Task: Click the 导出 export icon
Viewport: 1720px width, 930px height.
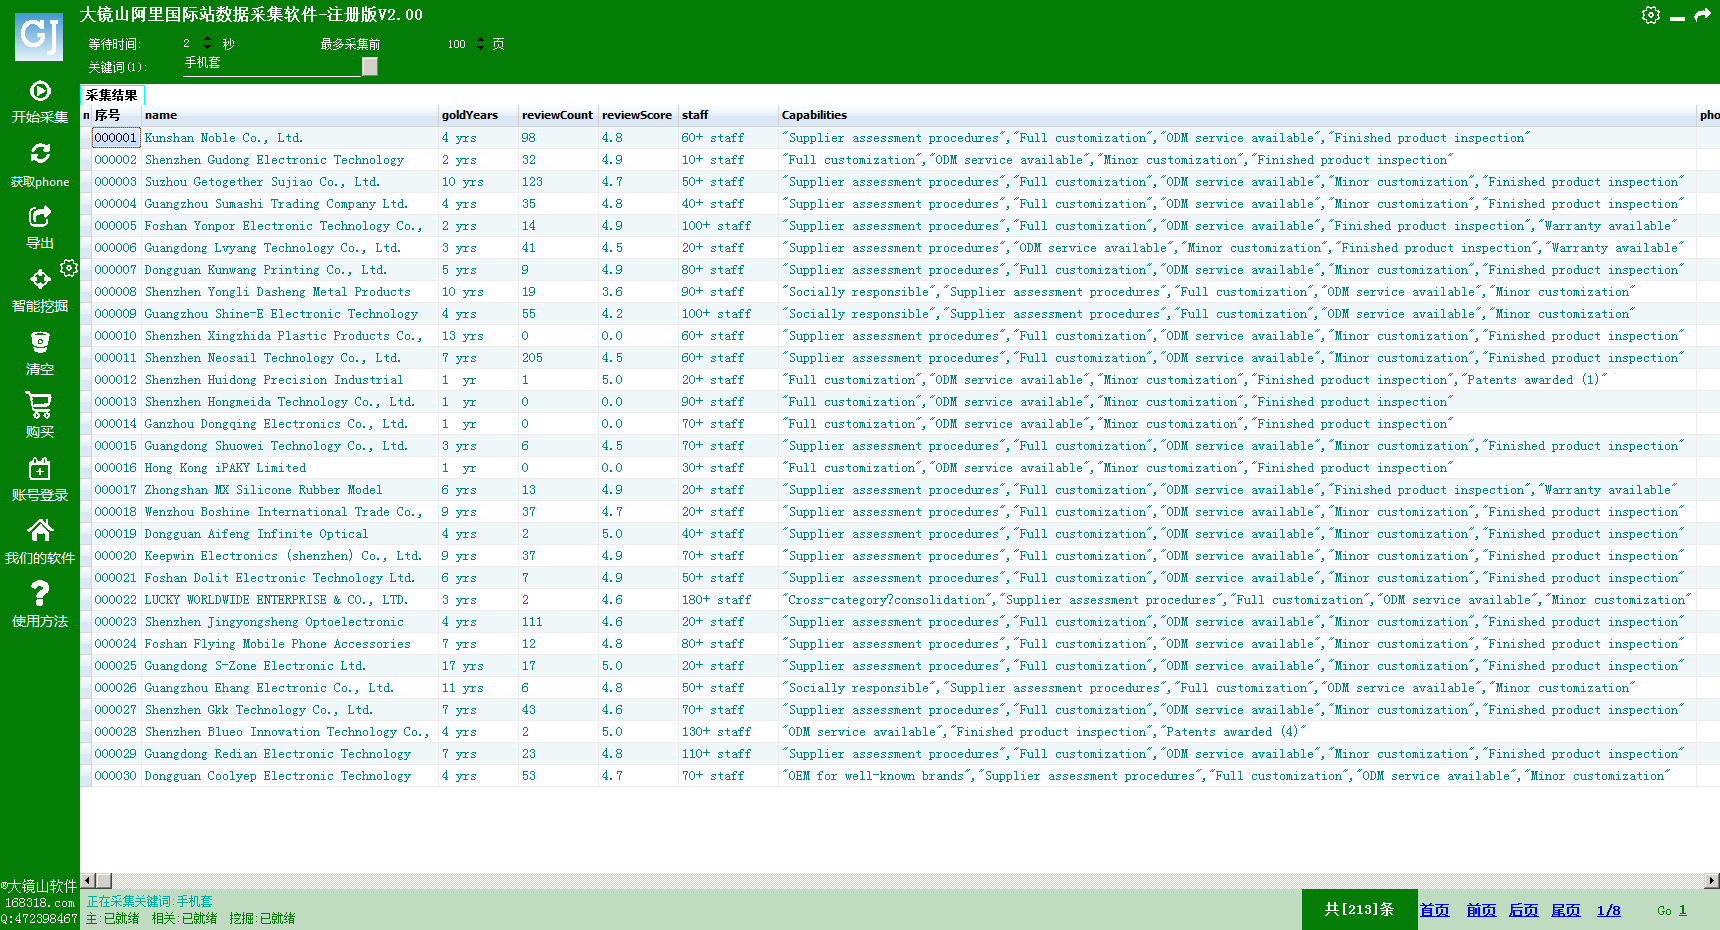Action: [x=40, y=216]
